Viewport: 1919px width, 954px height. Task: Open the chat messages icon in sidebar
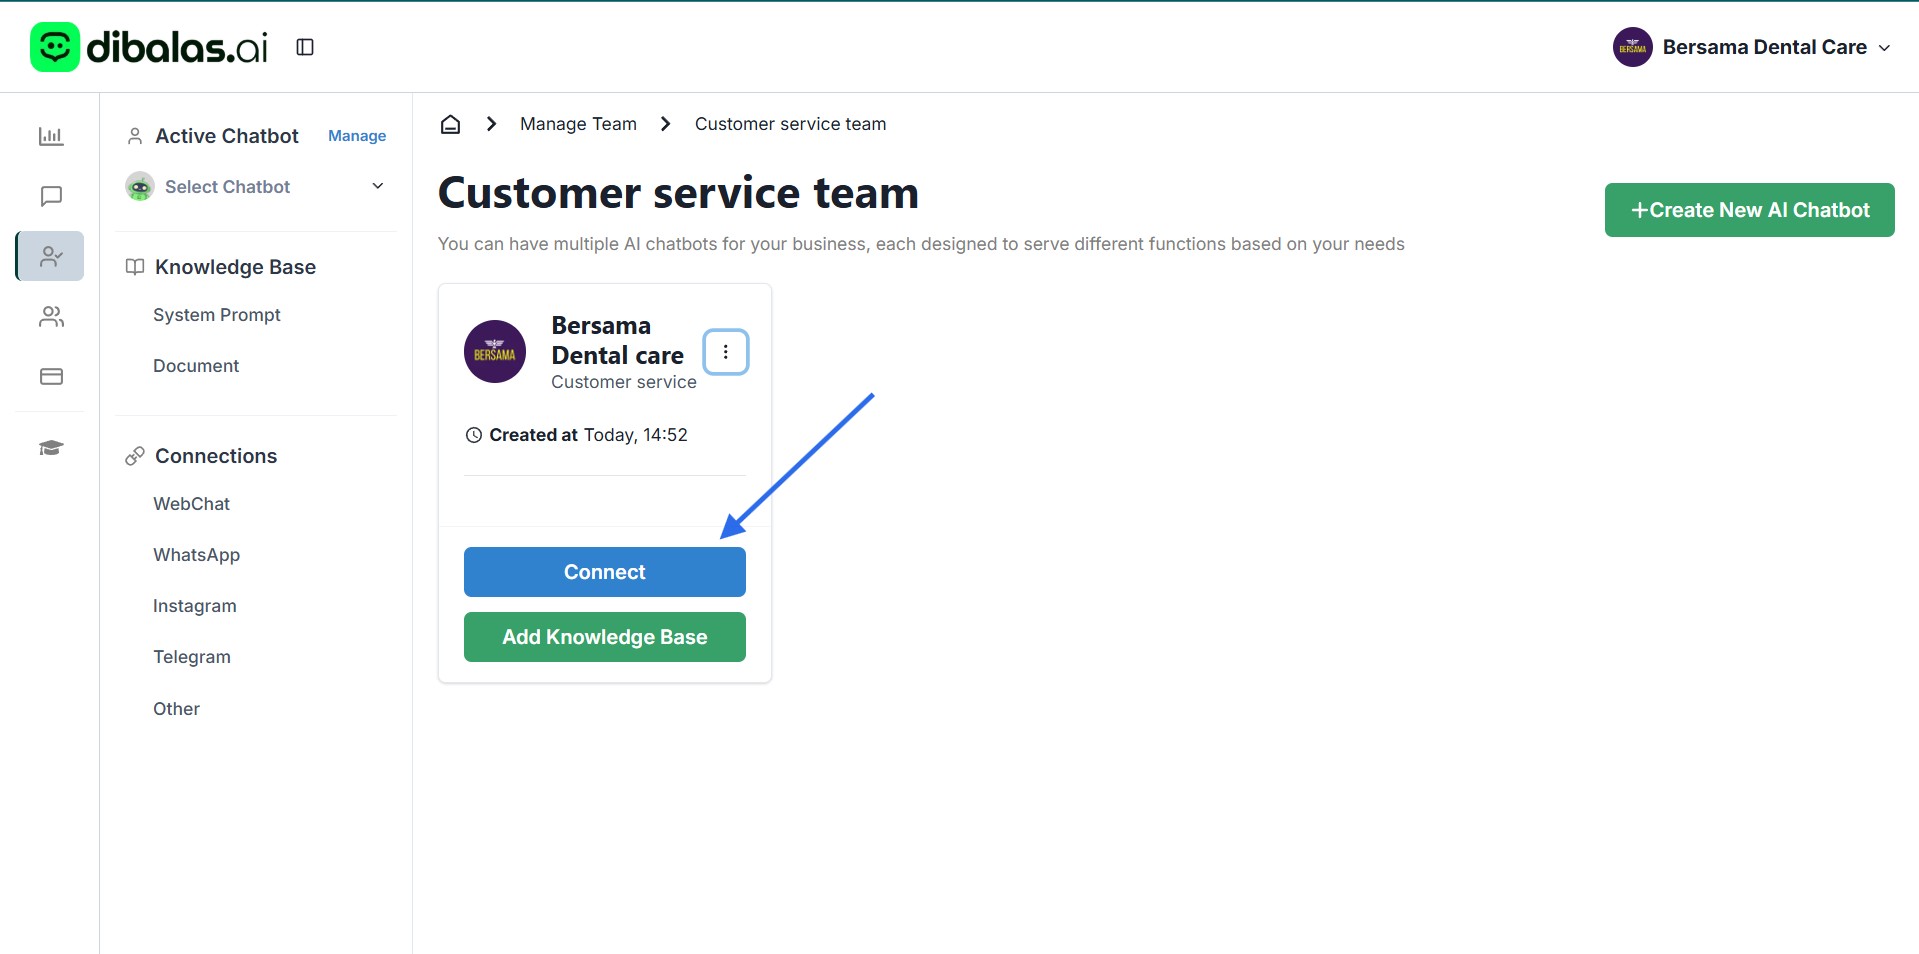(x=51, y=196)
